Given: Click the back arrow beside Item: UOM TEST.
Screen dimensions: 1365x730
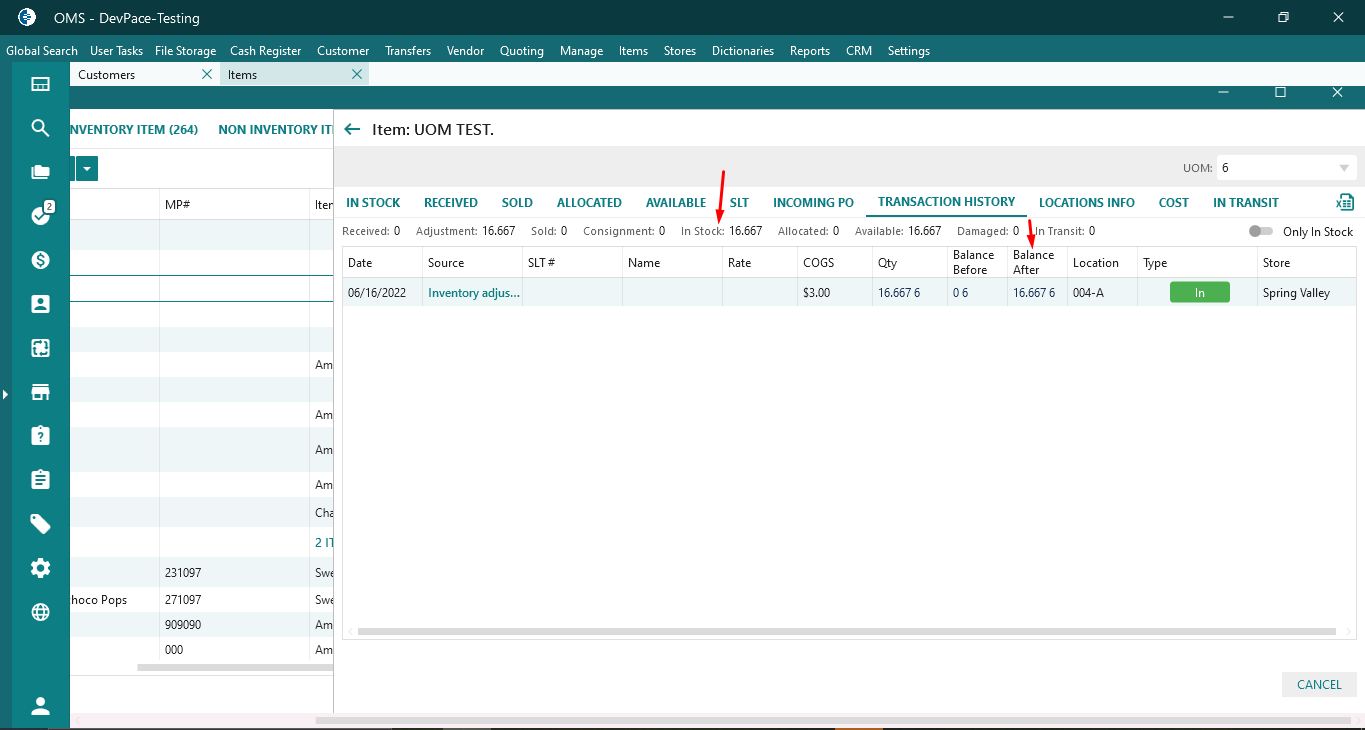Looking at the screenshot, I should (351, 129).
